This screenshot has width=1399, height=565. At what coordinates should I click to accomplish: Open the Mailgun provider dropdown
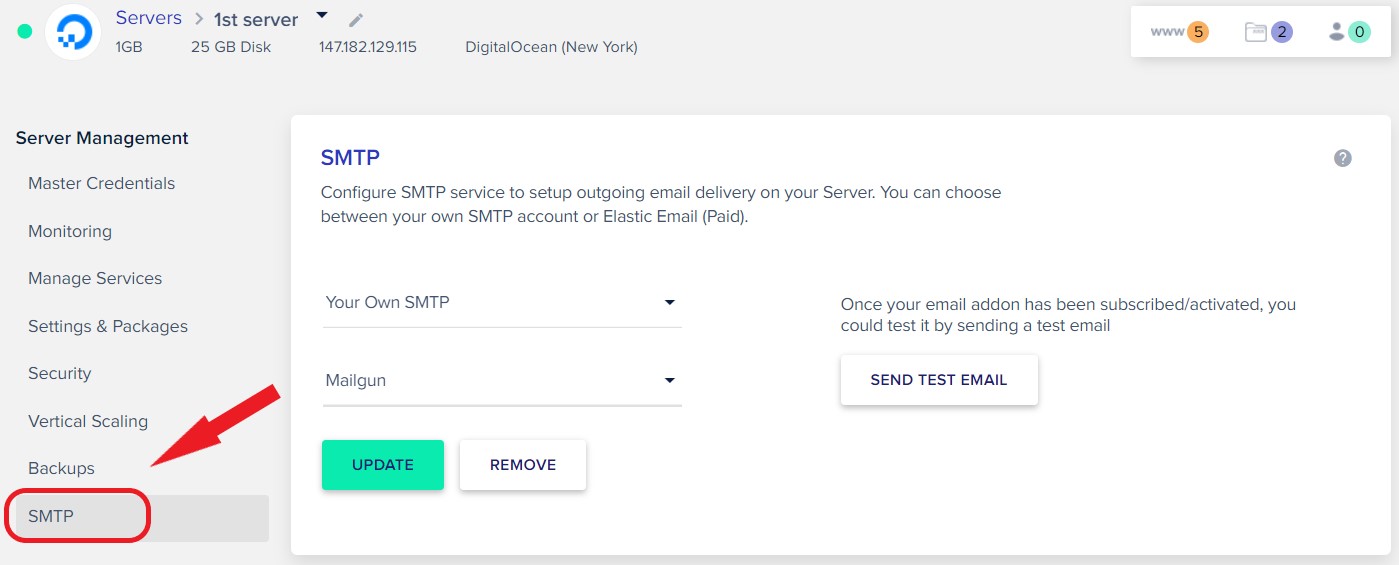coord(502,380)
